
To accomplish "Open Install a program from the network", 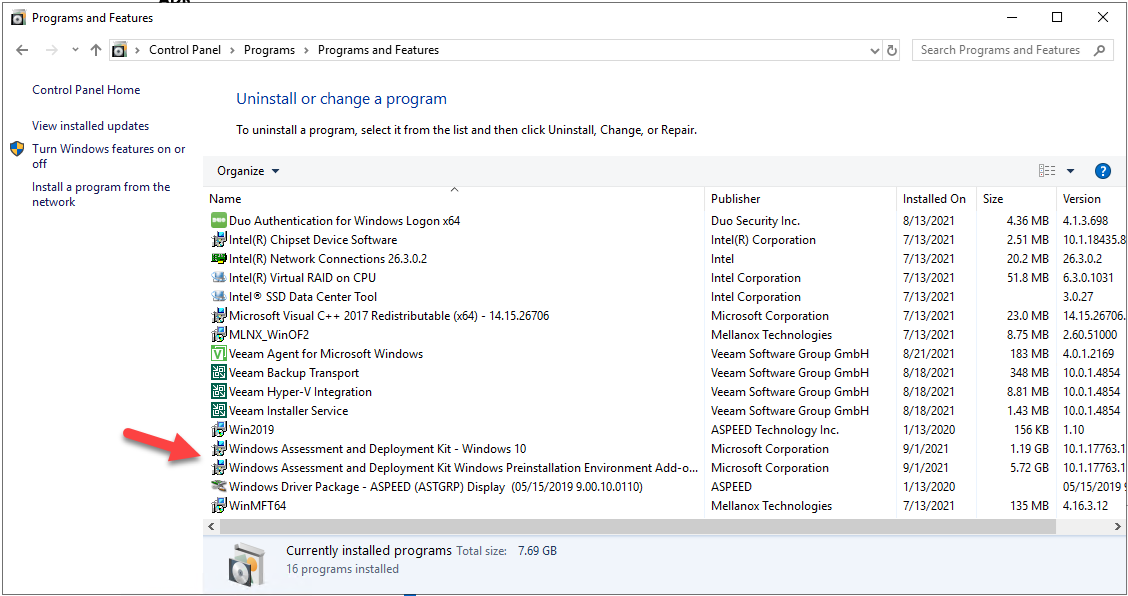I will click(x=101, y=194).
